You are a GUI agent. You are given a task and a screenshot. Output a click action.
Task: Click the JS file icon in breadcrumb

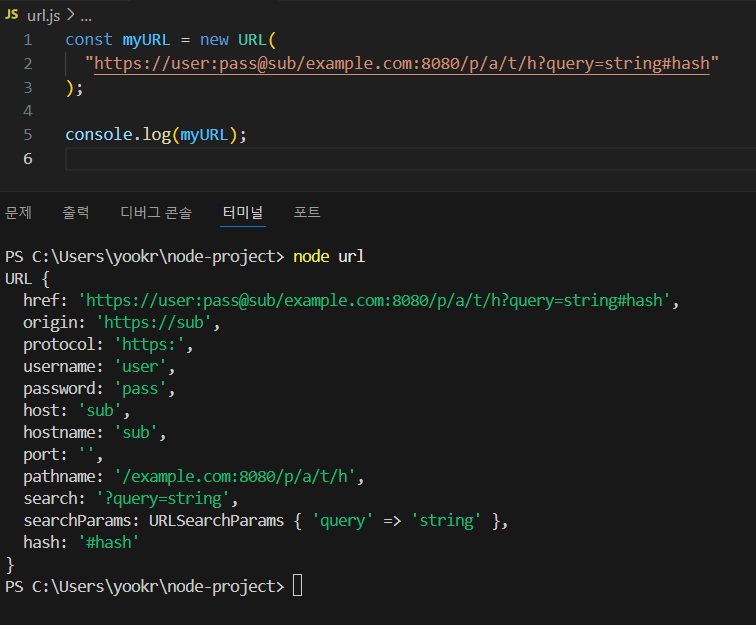coord(12,15)
